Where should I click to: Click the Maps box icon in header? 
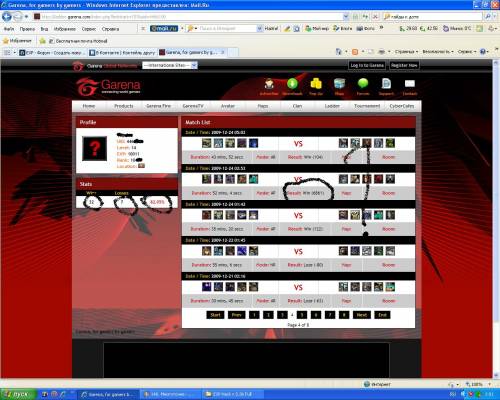(x=339, y=84)
